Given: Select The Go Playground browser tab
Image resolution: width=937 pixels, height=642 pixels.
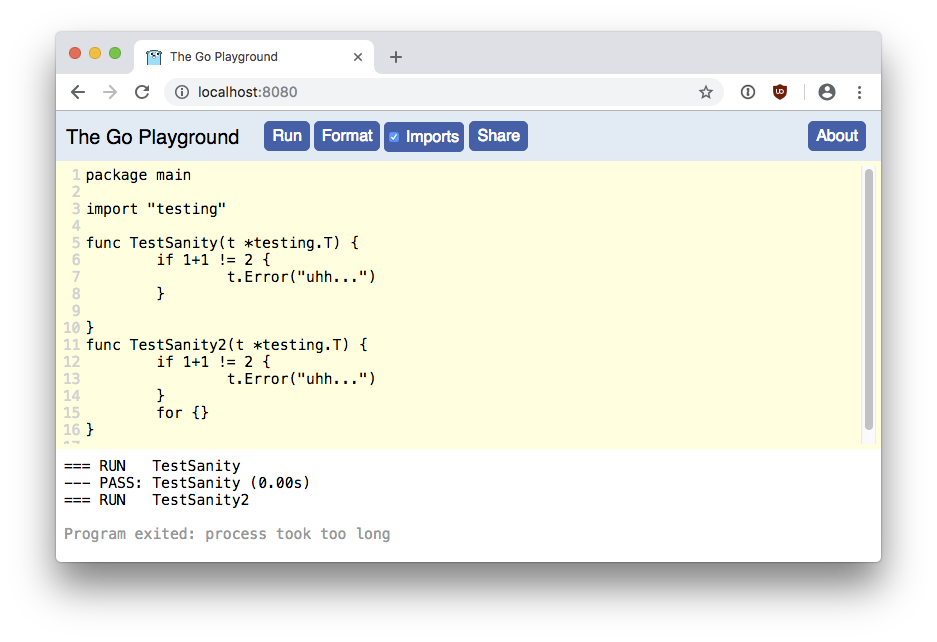Looking at the screenshot, I should coord(254,57).
